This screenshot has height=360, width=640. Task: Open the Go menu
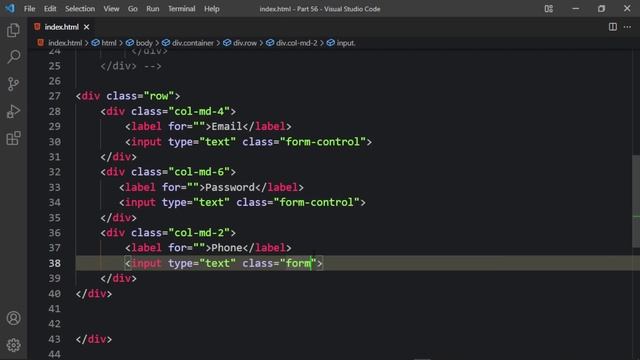[133, 9]
